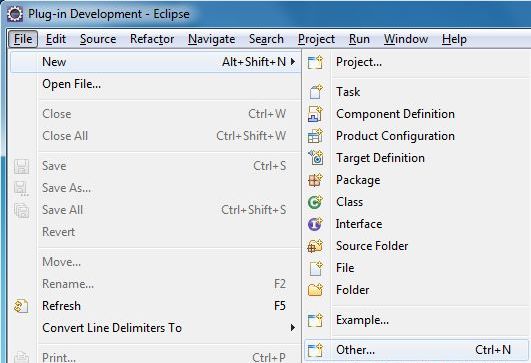This screenshot has height=363, width=531.
Task: Click the Print icon in File menu
Action: pyautogui.click(x=21, y=357)
